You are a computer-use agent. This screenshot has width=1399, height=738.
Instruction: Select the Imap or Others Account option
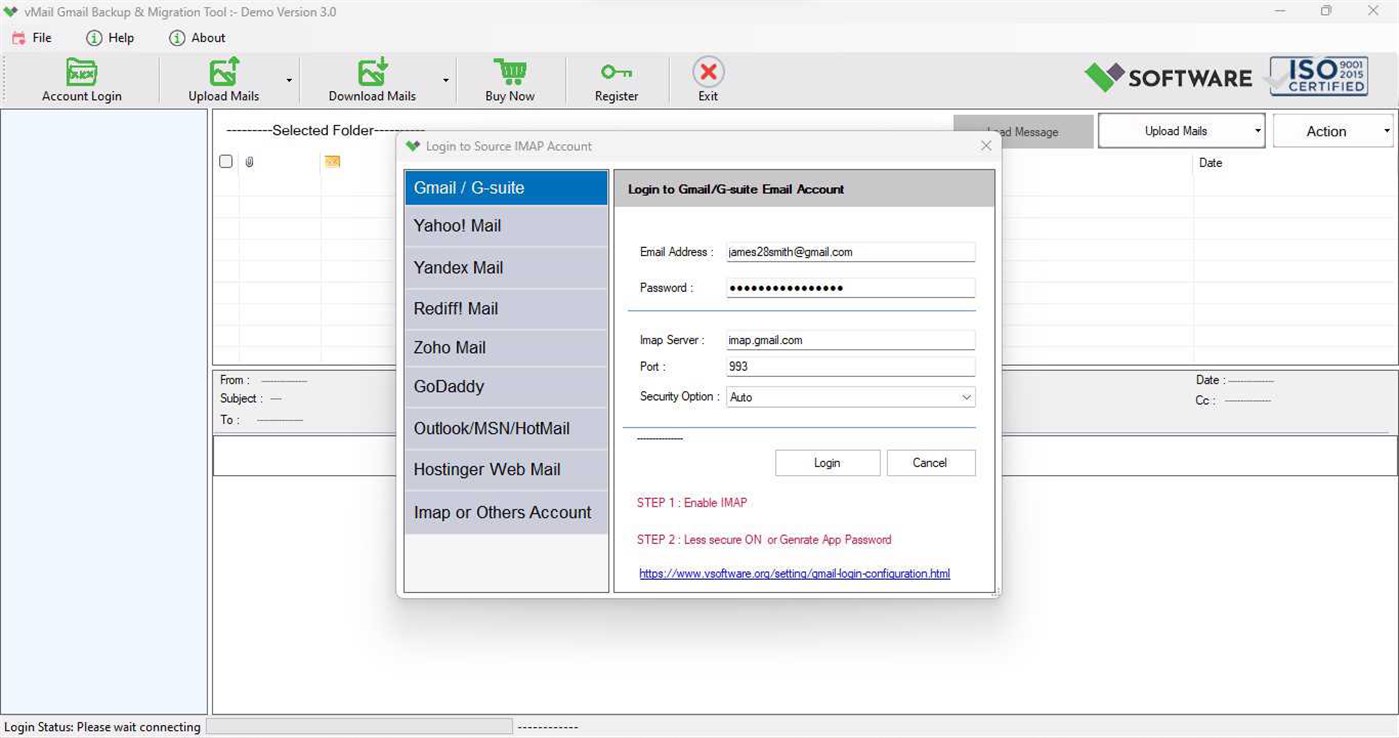(x=506, y=512)
